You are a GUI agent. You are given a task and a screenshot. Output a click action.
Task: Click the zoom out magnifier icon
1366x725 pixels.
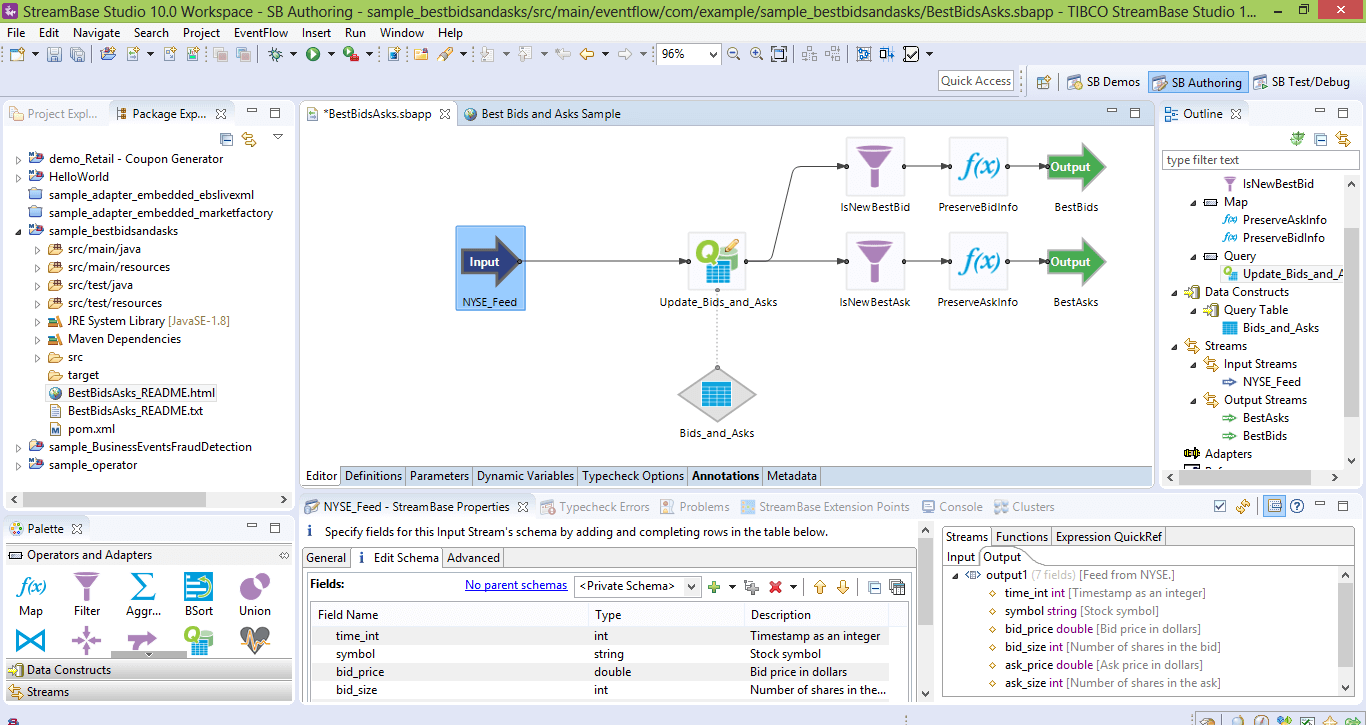[734, 54]
